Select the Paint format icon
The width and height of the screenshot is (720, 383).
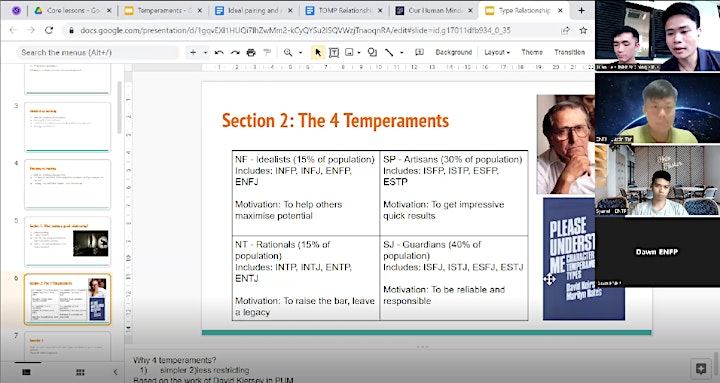(267, 52)
